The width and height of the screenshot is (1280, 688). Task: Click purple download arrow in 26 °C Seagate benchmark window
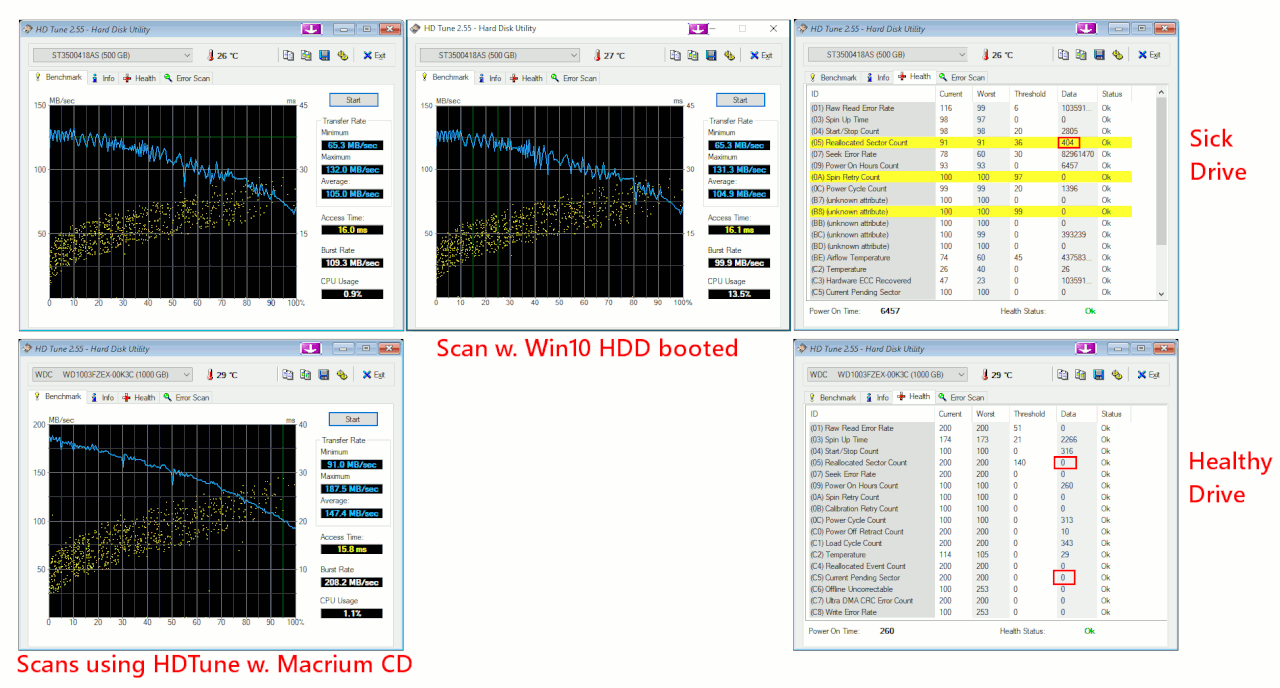click(311, 29)
